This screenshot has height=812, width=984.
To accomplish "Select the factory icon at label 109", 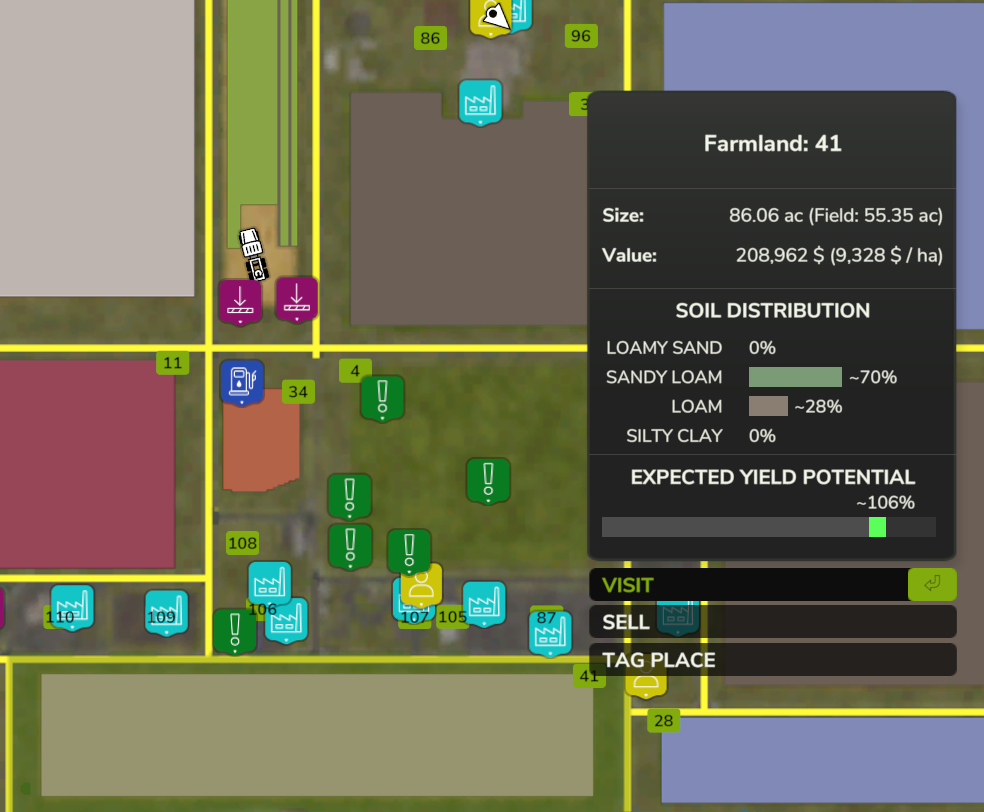I will (166, 612).
